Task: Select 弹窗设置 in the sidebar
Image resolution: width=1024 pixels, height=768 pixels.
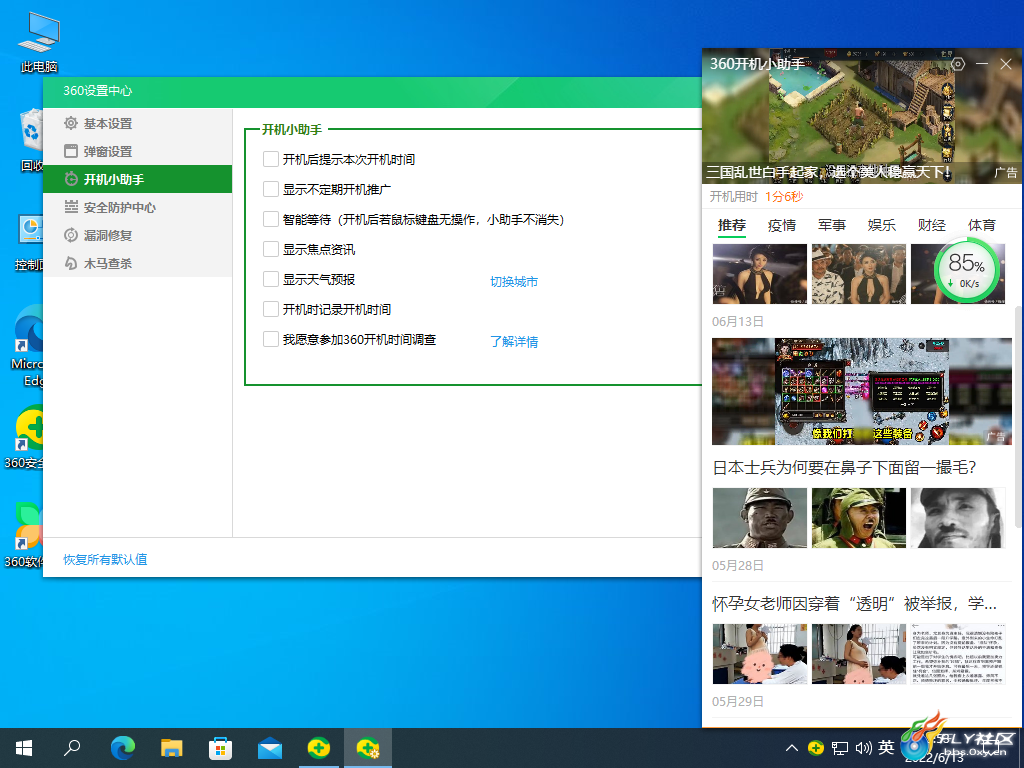Action: tap(137, 151)
